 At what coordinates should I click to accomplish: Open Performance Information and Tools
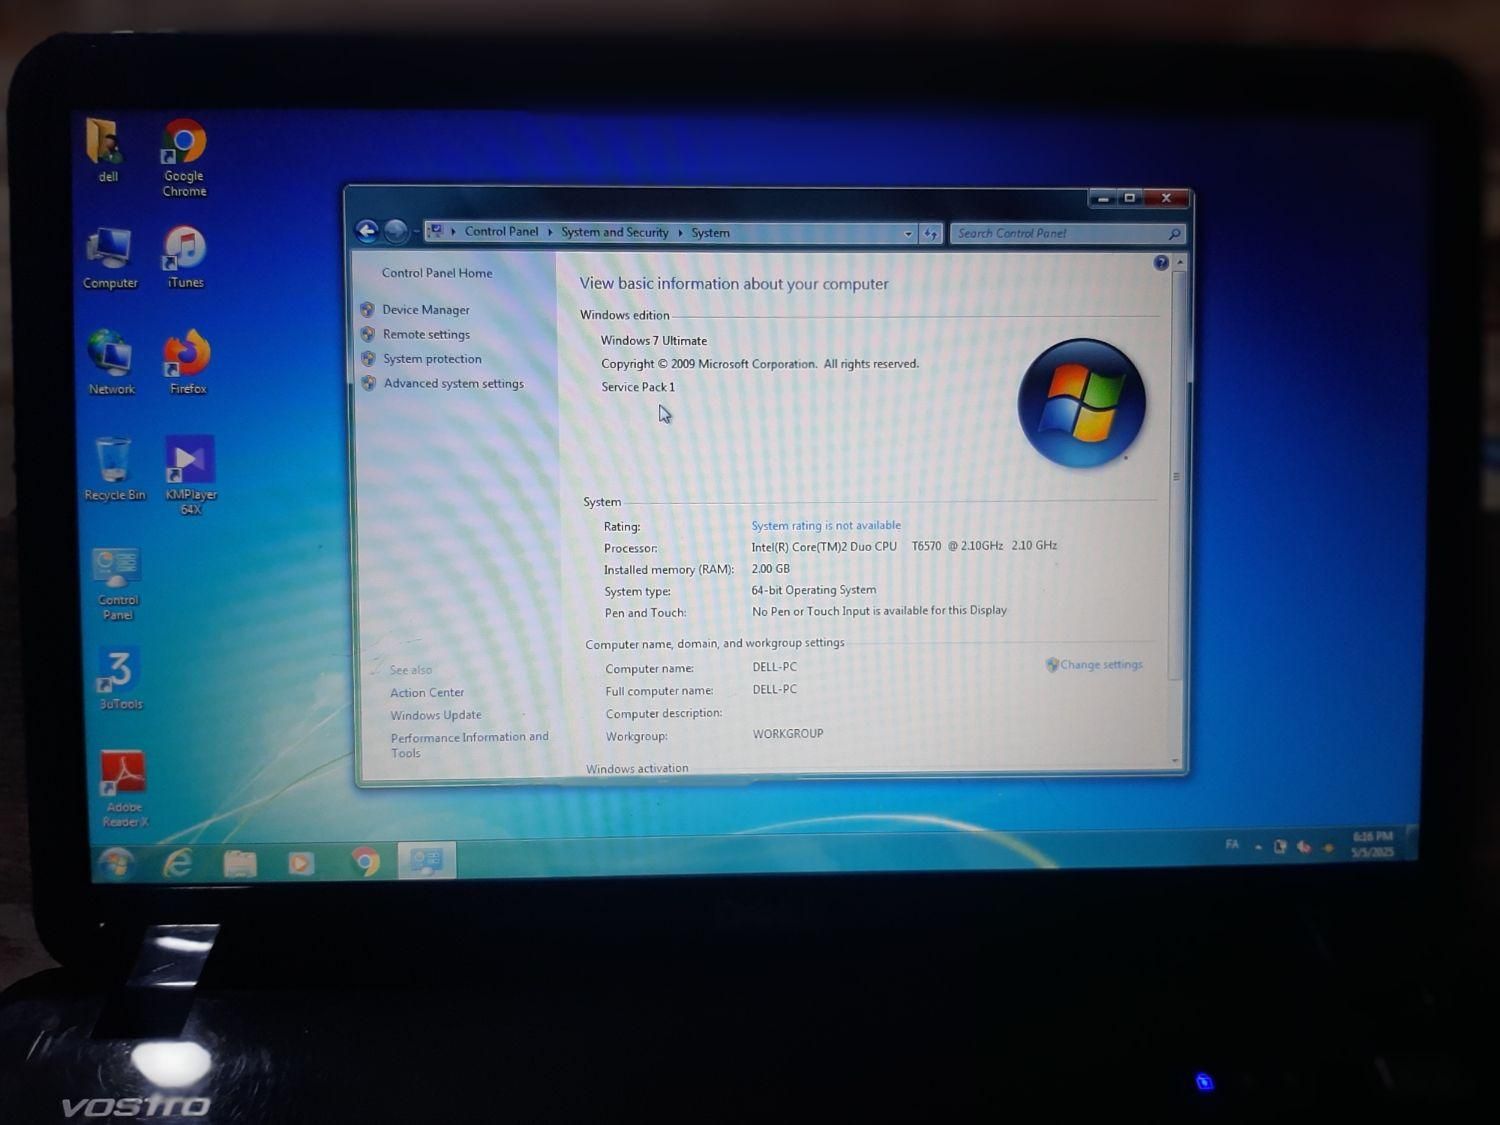[x=469, y=745]
